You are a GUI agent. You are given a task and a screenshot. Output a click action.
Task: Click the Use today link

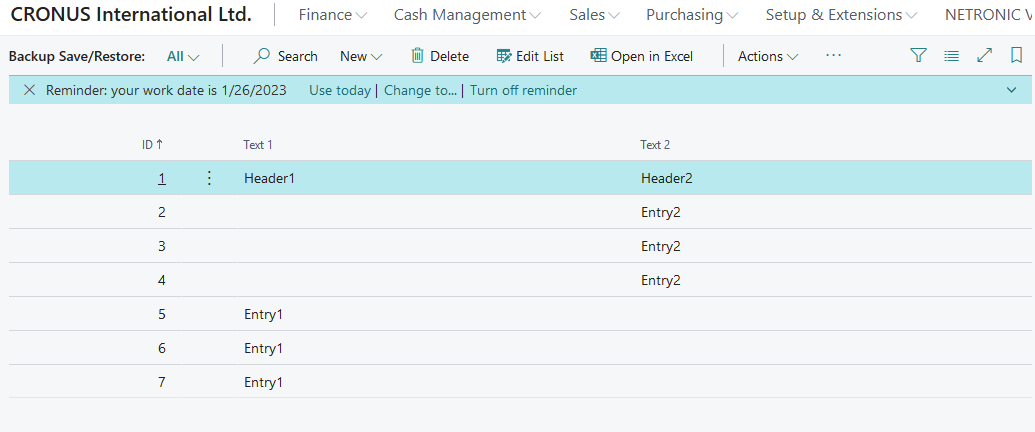point(340,90)
